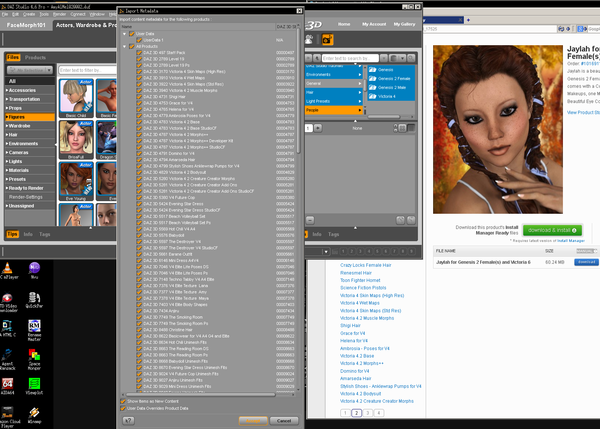This screenshot has height=429, width=600.
Task: Open AIDA64 desktop icon
Action: point(7,386)
